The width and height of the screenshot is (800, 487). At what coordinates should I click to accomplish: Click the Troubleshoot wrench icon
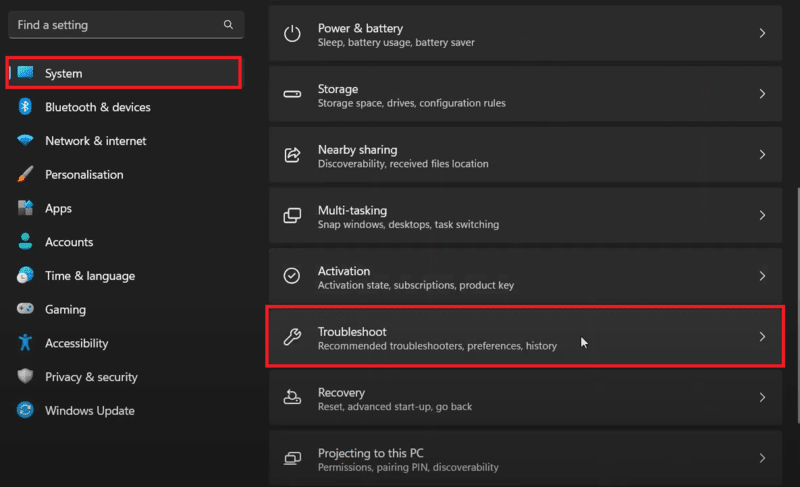coord(292,337)
